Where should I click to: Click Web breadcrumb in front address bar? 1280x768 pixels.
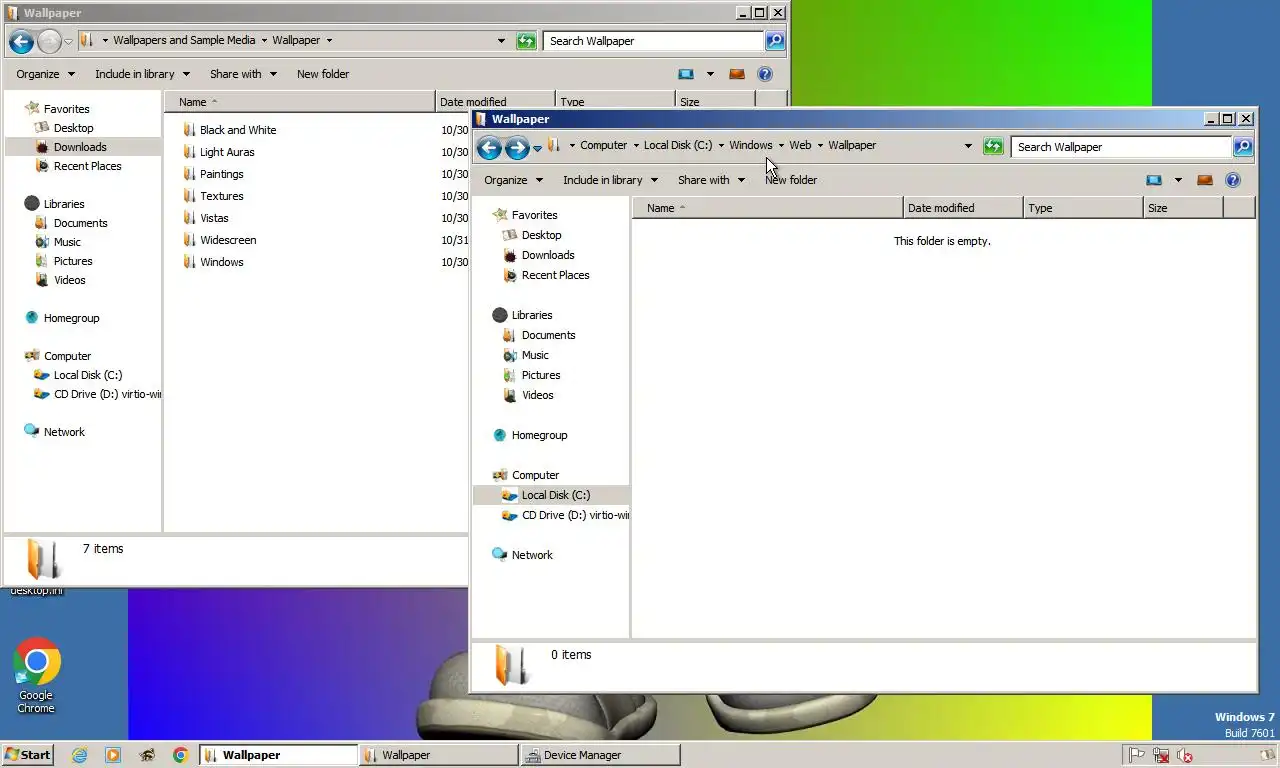800,145
